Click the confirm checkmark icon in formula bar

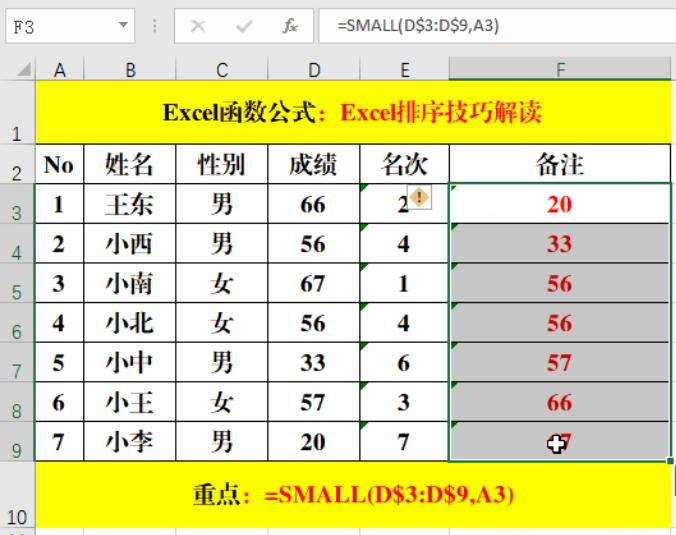pyautogui.click(x=244, y=26)
